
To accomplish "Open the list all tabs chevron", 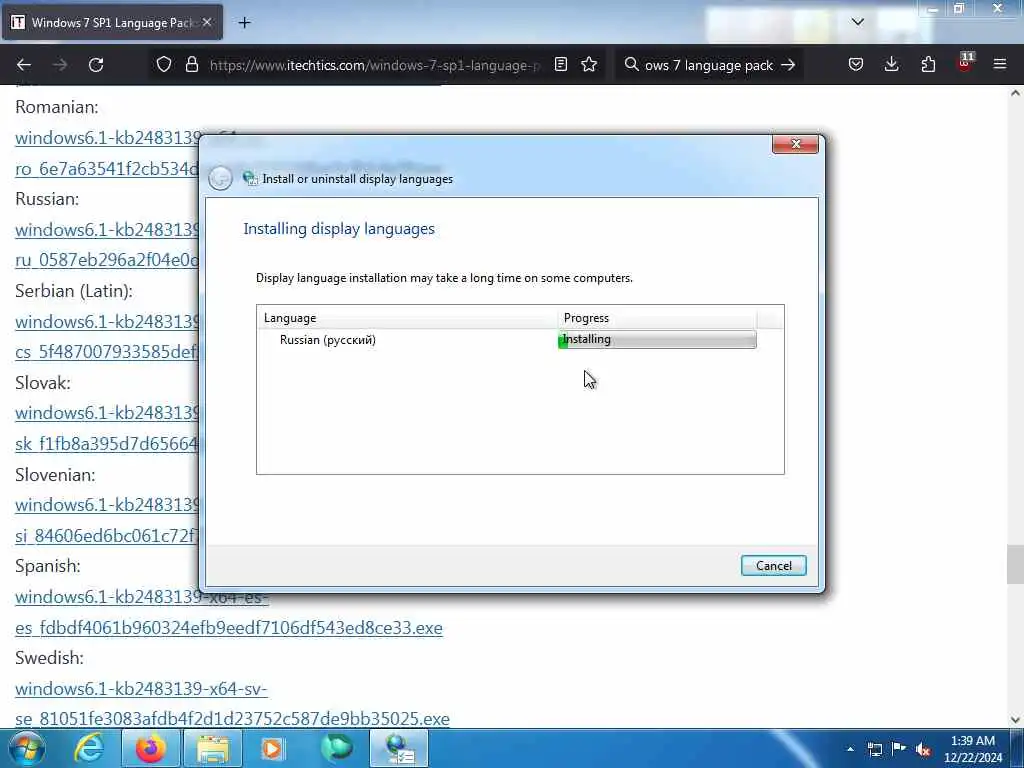I will (x=857, y=22).
